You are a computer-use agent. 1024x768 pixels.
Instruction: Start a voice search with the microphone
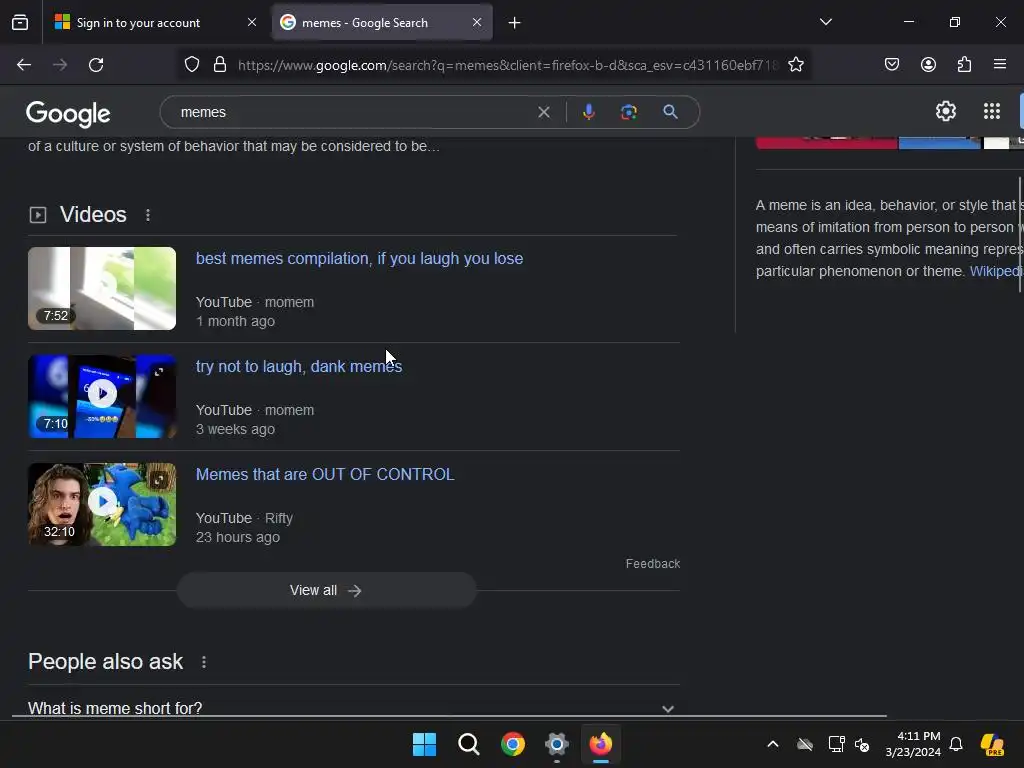[x=588, y=112]
